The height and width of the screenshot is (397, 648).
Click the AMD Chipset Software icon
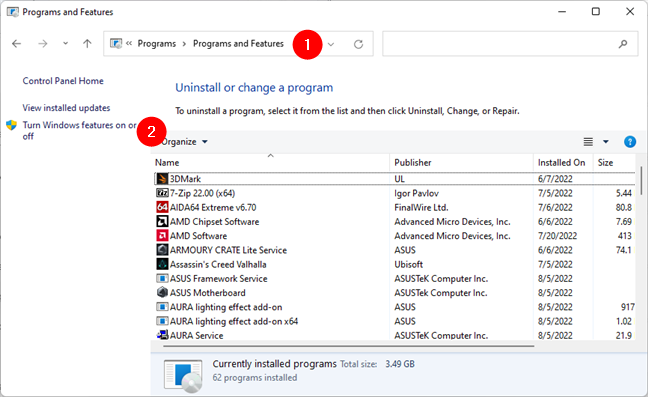click(x=162, y=221)
